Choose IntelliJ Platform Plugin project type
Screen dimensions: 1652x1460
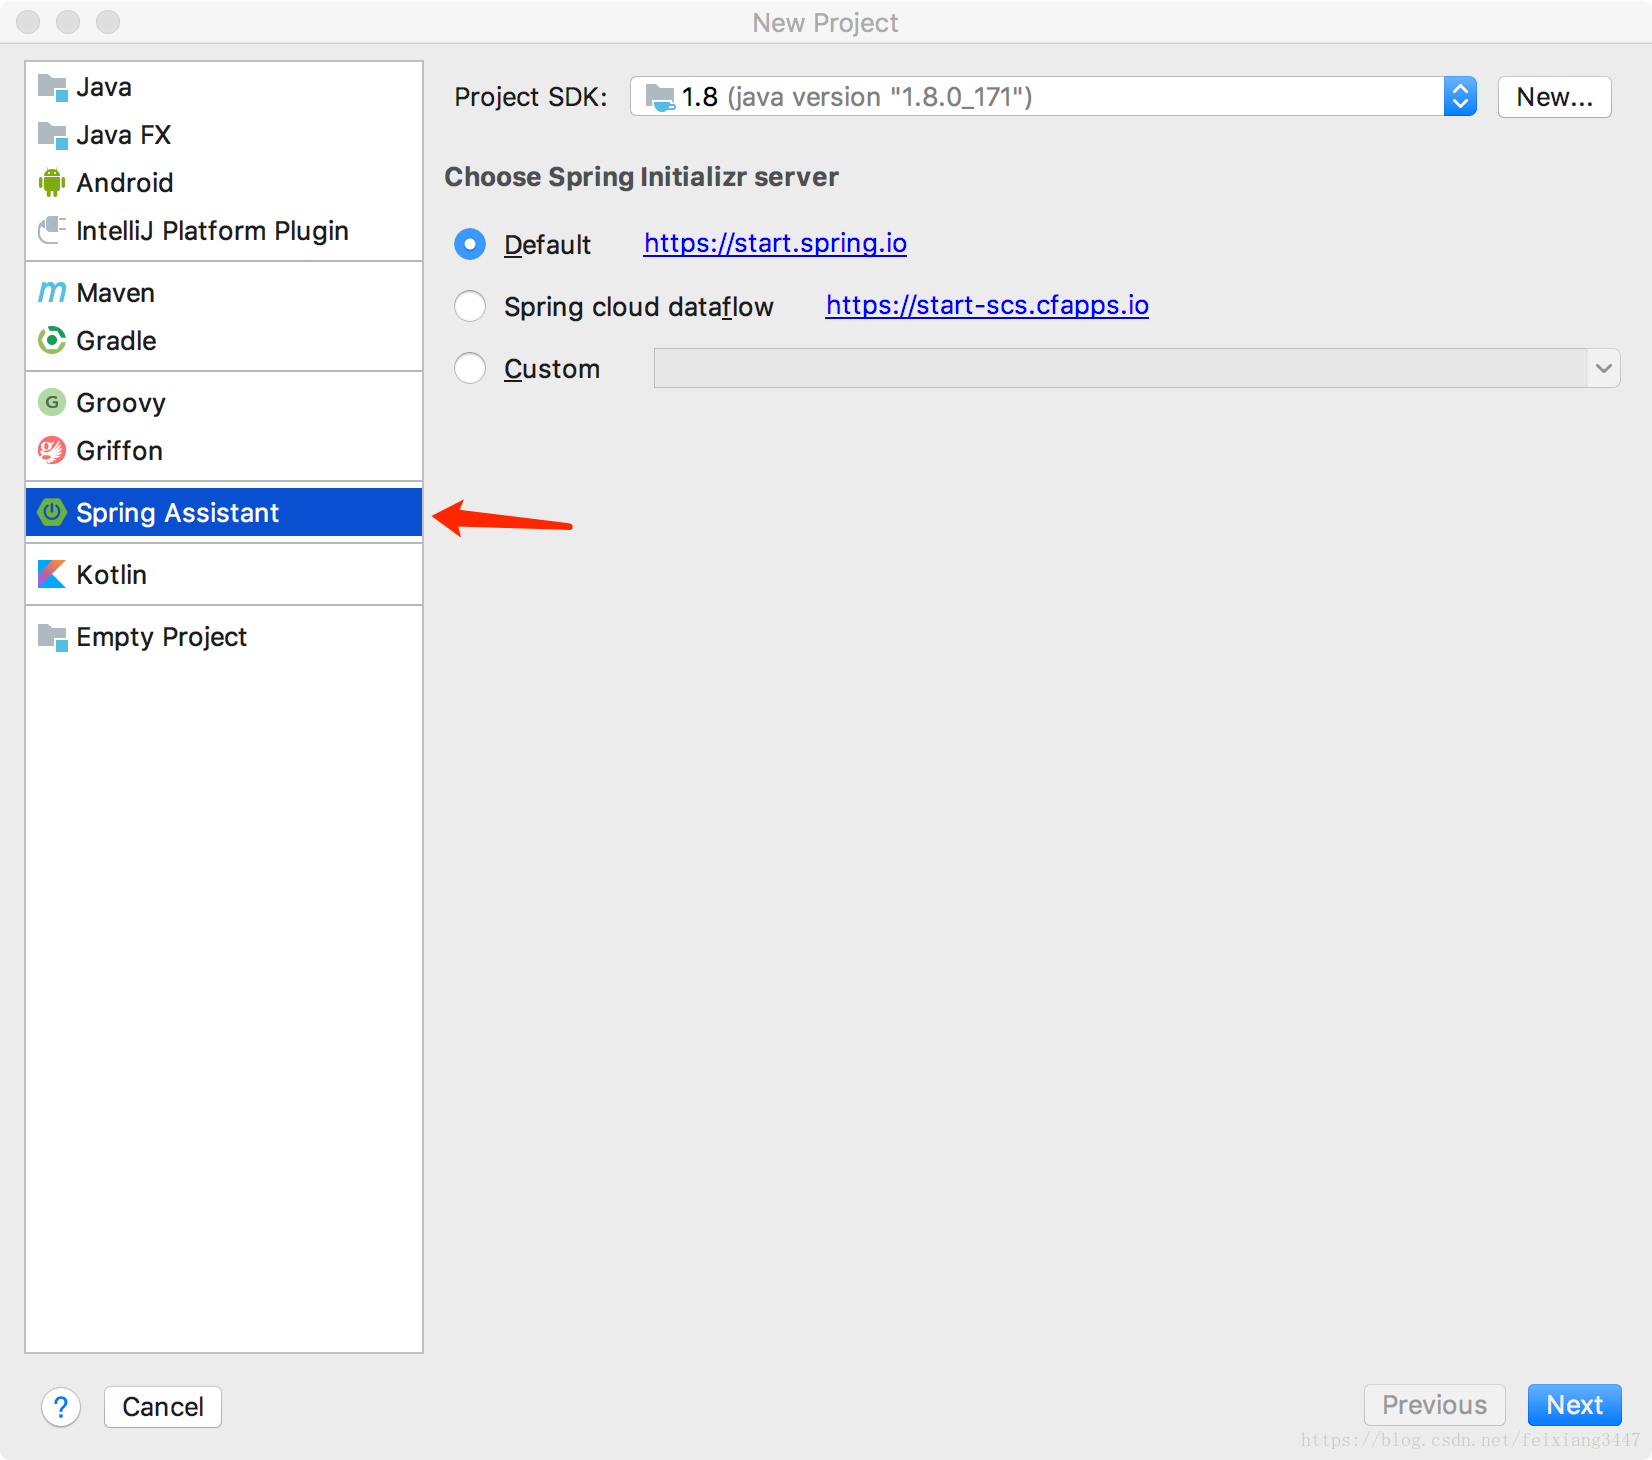coord(224,231)
